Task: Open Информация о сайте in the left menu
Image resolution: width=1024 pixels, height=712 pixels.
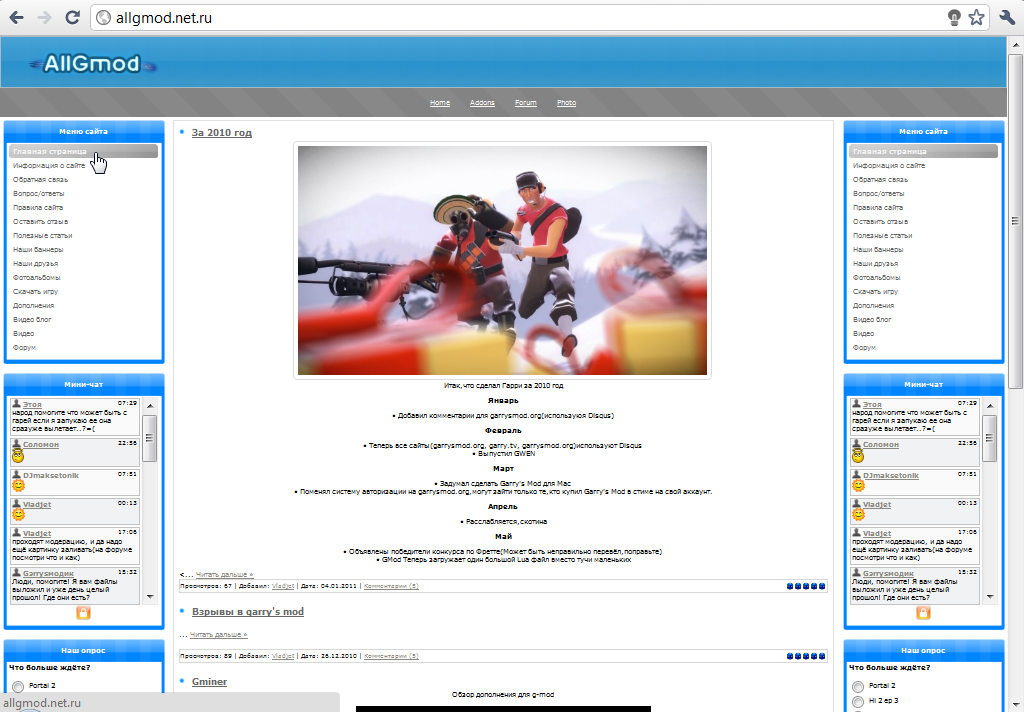Action: coord(49,165)
